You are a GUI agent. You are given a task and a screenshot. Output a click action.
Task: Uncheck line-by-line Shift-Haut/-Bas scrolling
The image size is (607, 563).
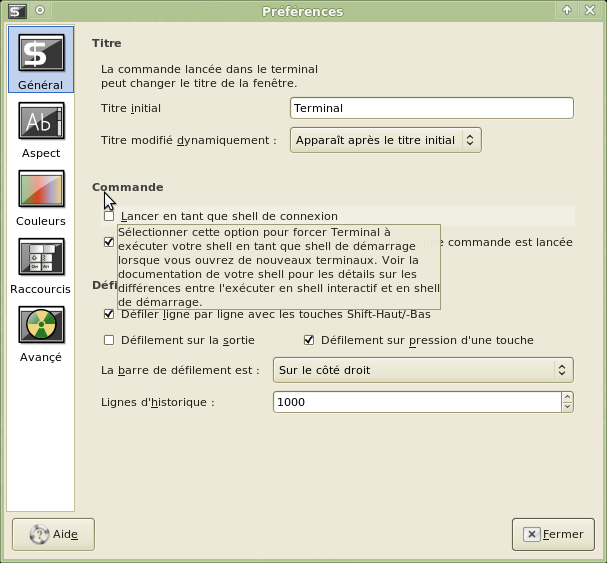[x=109, y=314]
